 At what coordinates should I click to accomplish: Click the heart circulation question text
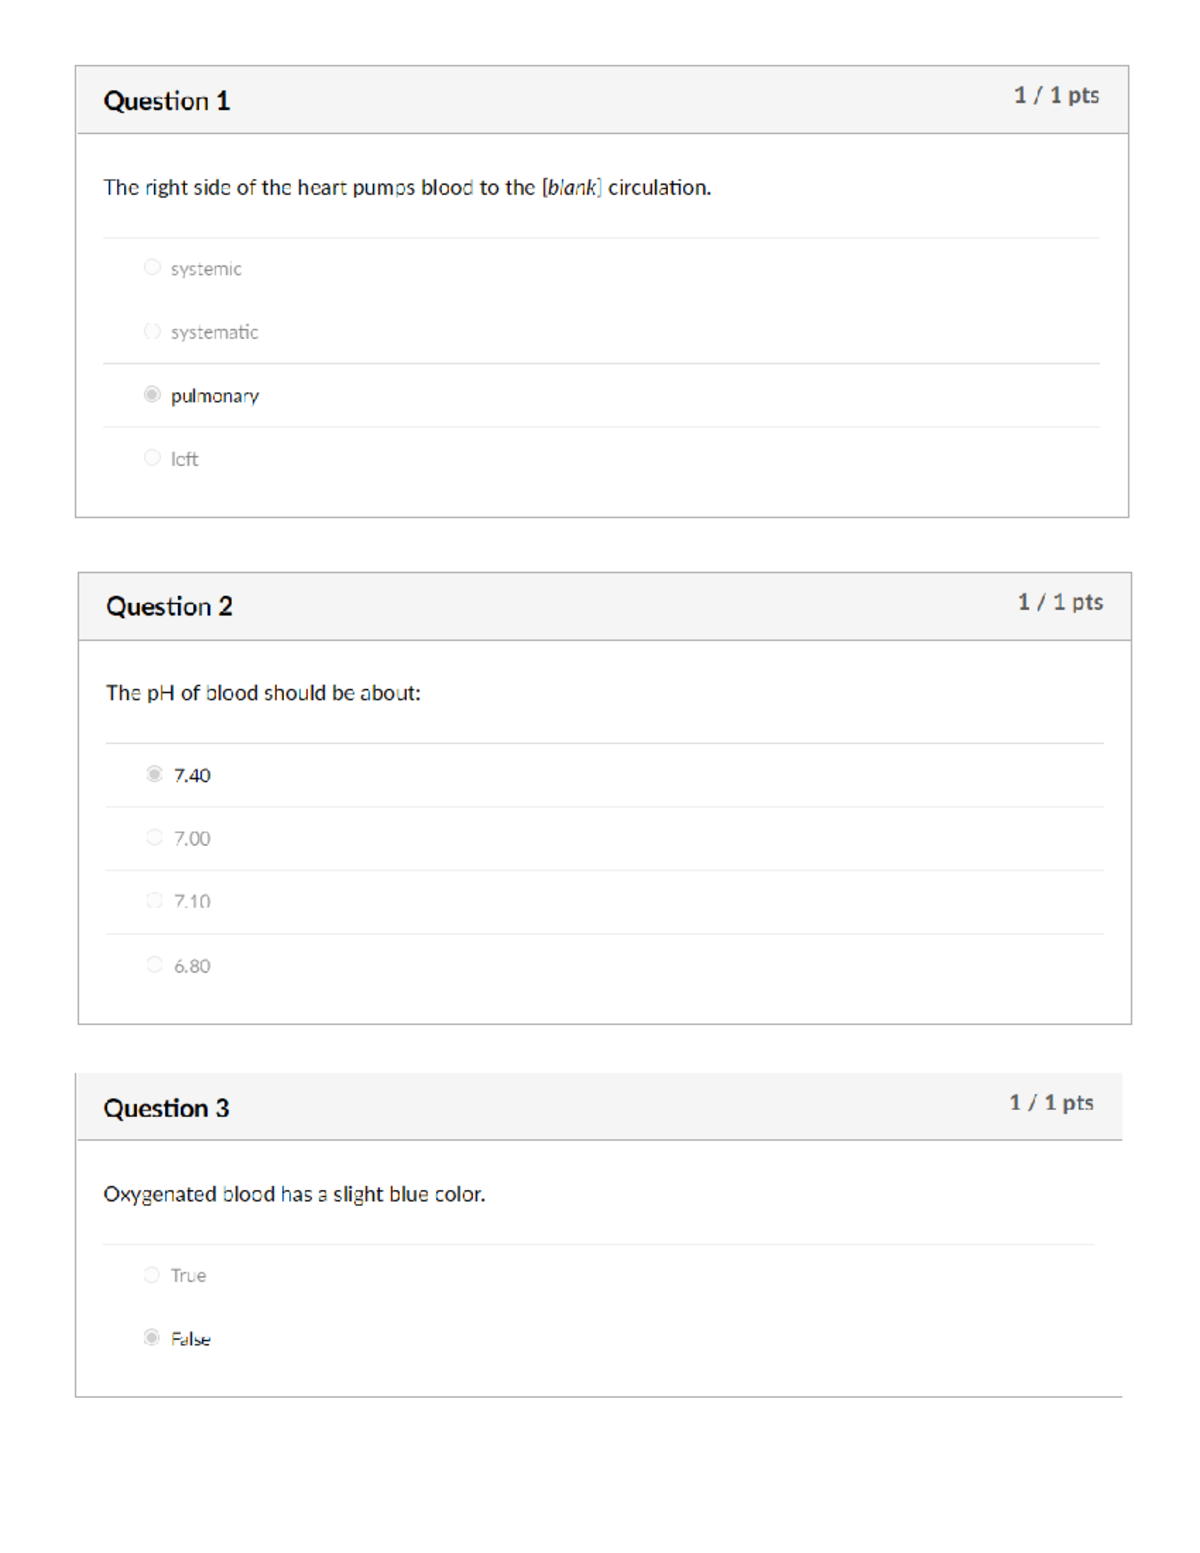407,188
